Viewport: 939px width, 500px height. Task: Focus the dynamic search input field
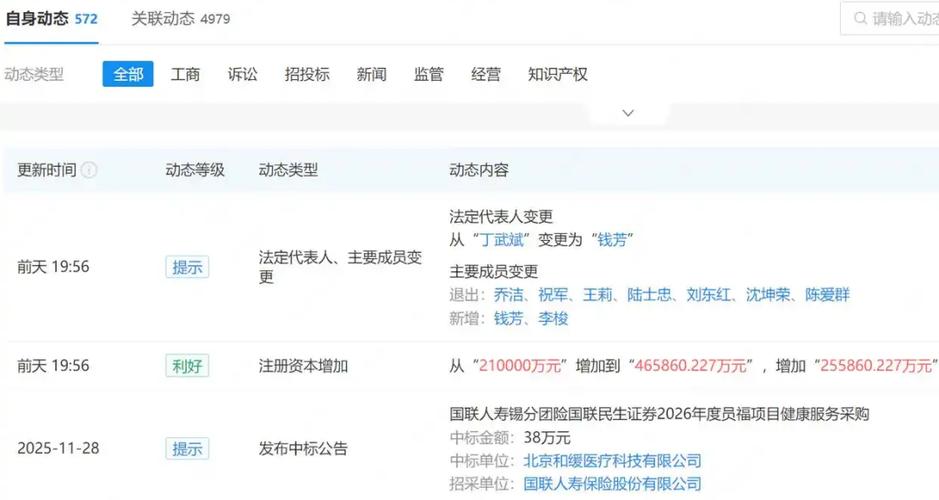[x=890, y=19]
